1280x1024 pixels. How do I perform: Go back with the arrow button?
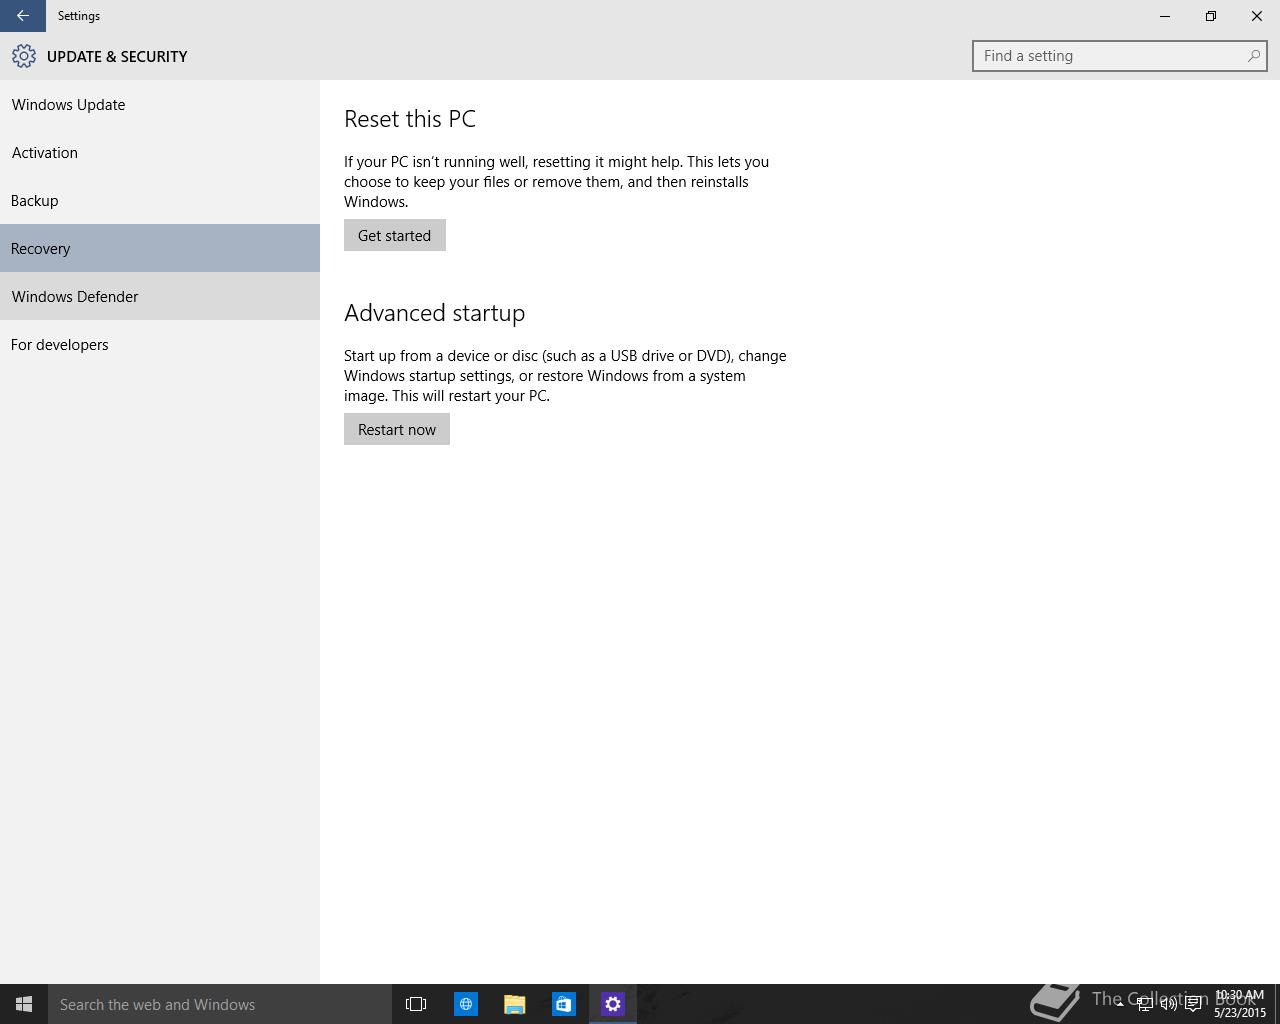22,16
